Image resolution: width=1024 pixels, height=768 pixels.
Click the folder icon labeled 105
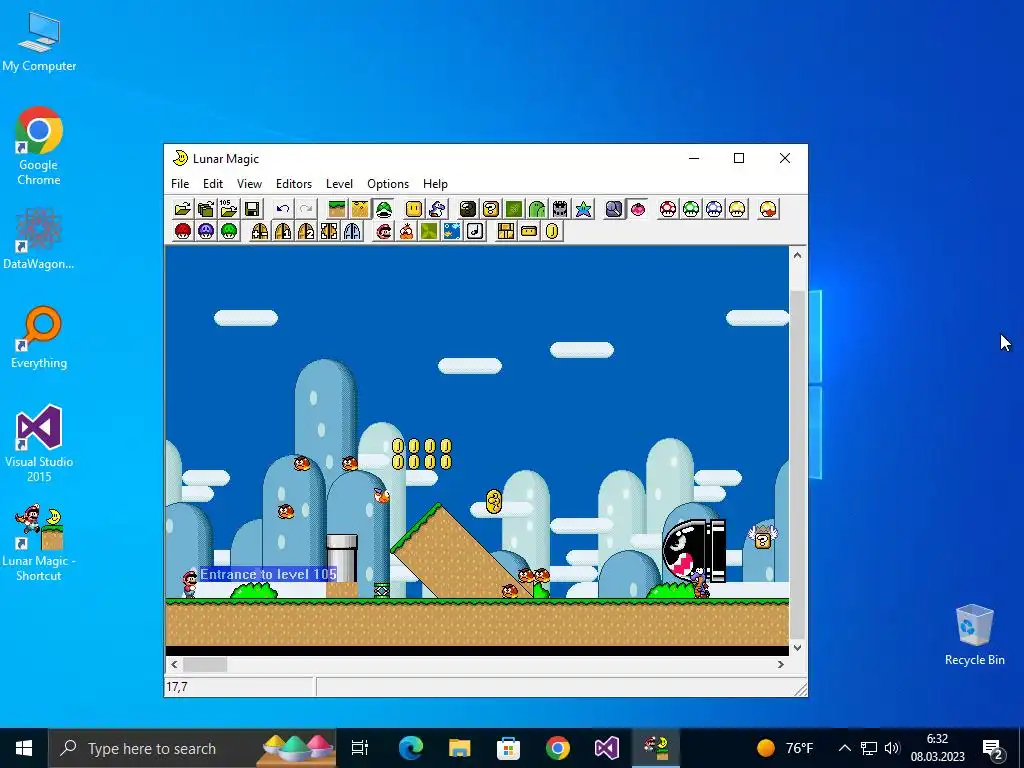pos(229,209)
